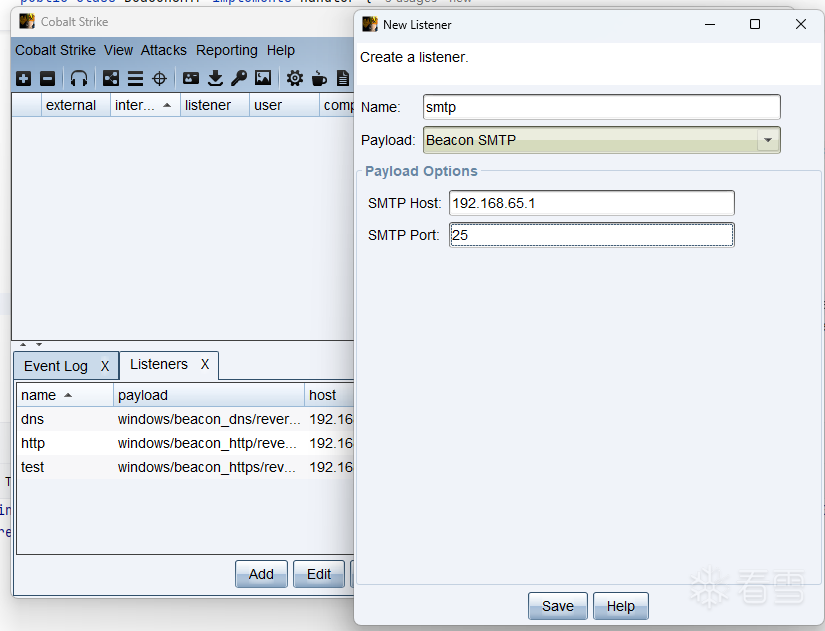This screenshot has height=631, width=825.
Task: Click the Payload combo box arrow
Action: coord(768,141)
